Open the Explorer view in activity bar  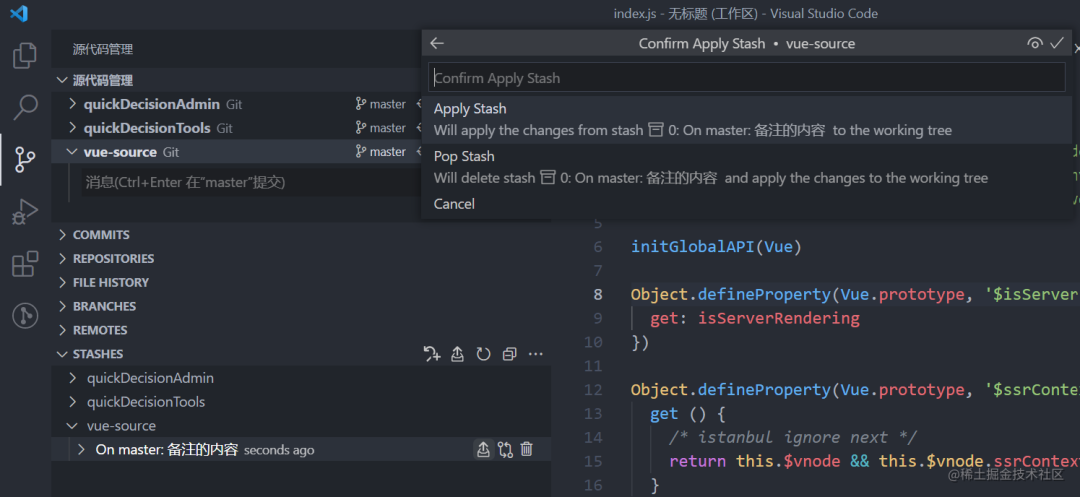(x=25, y=56)
